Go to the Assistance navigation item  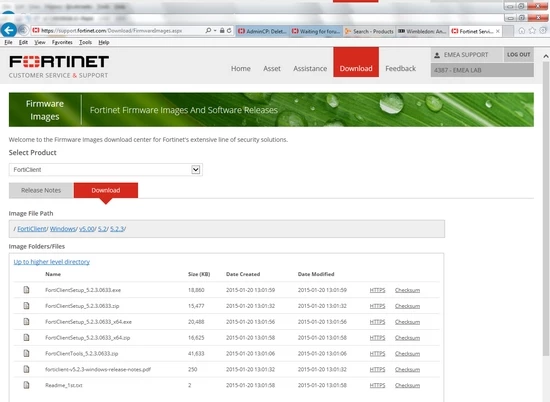(310, 68)
